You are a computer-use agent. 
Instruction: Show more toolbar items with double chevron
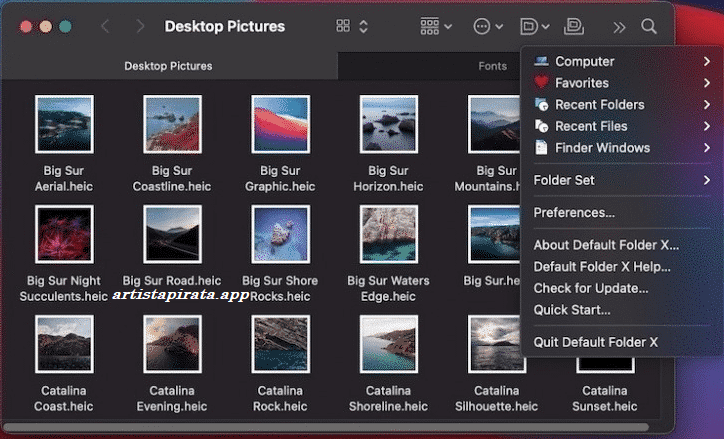[x=619, y=27]
